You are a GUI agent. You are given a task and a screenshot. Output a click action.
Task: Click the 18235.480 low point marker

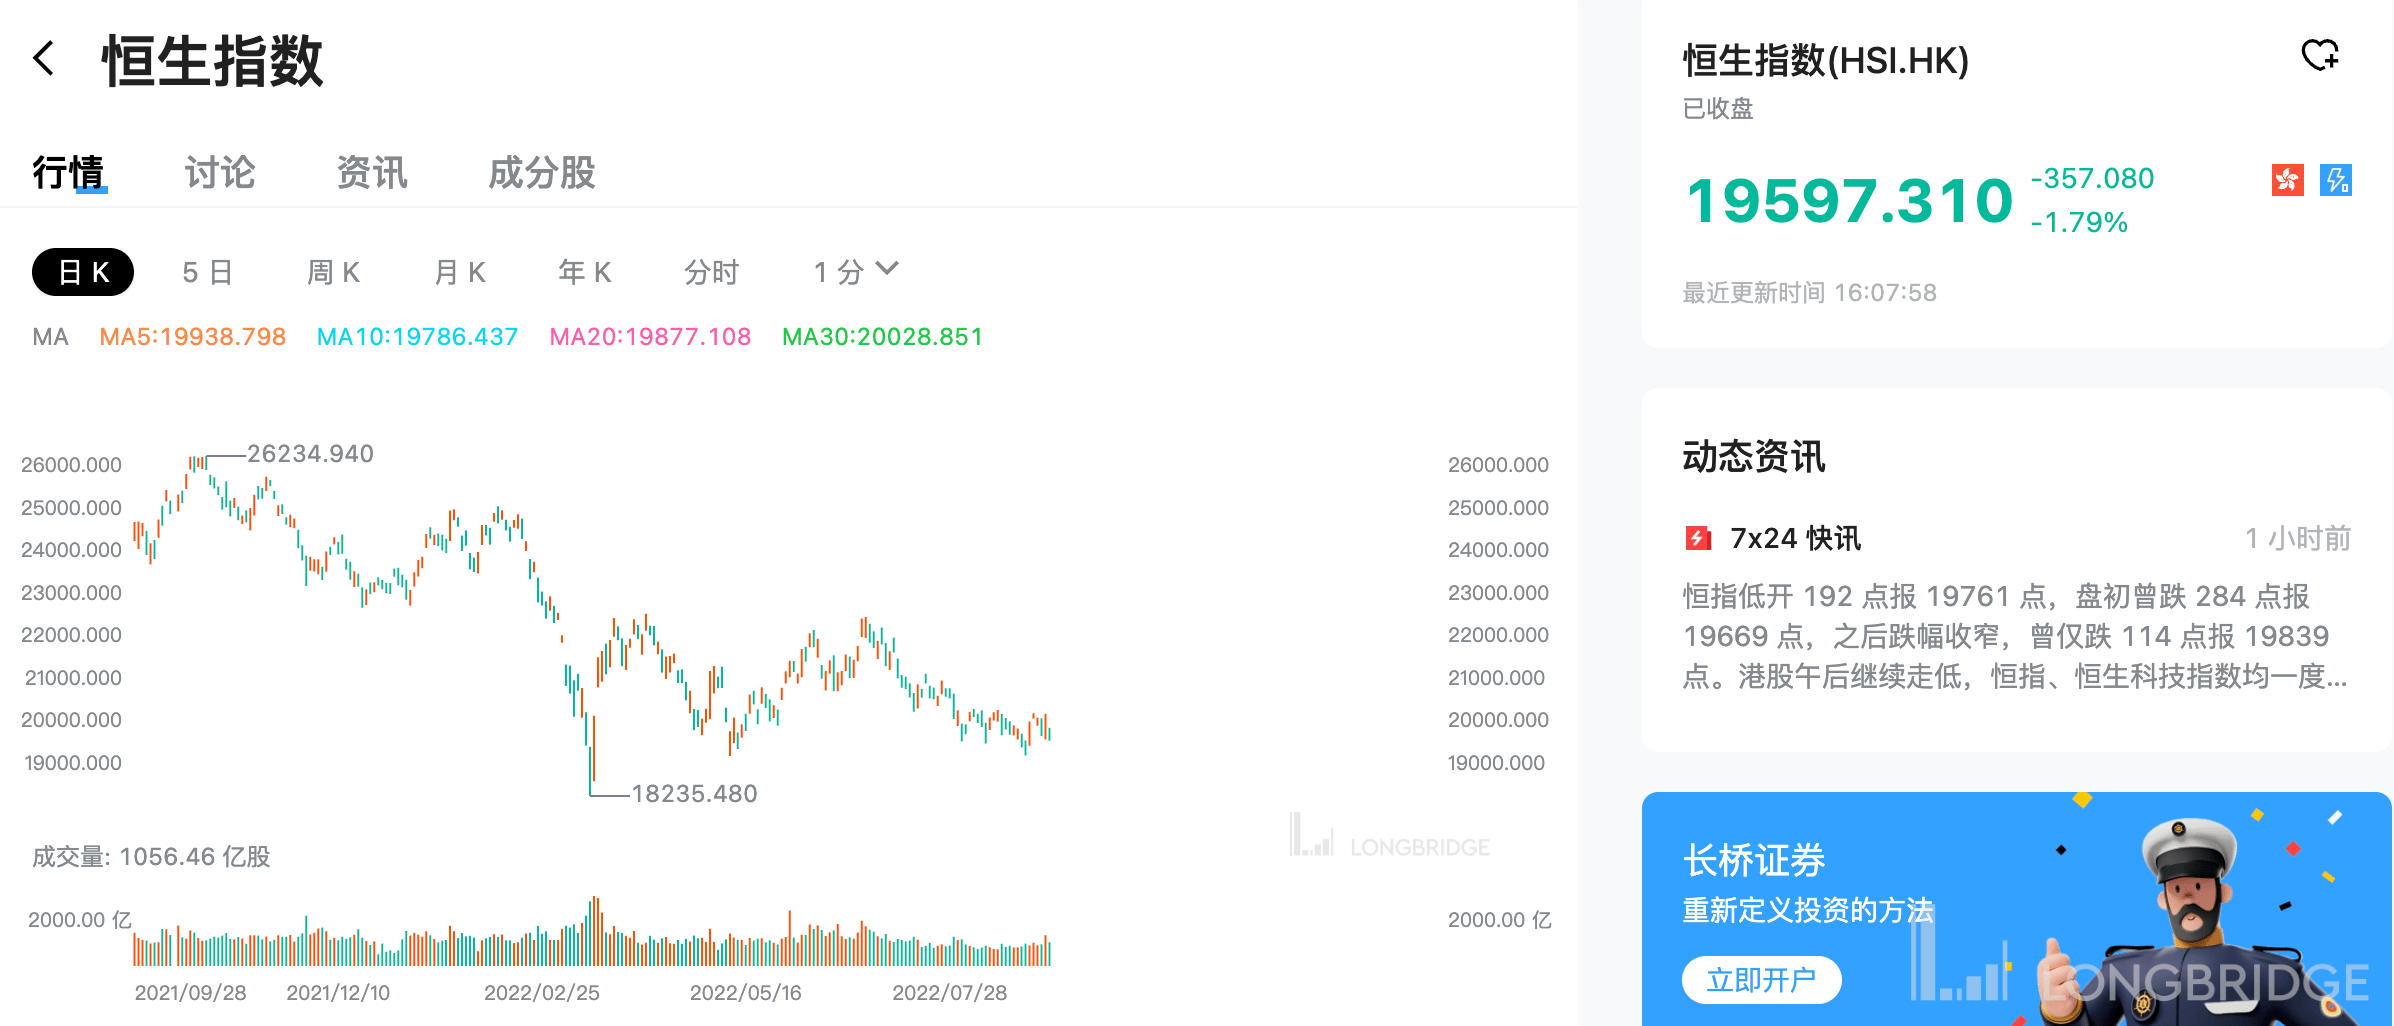pyautogui.click(x=693, y=794)
